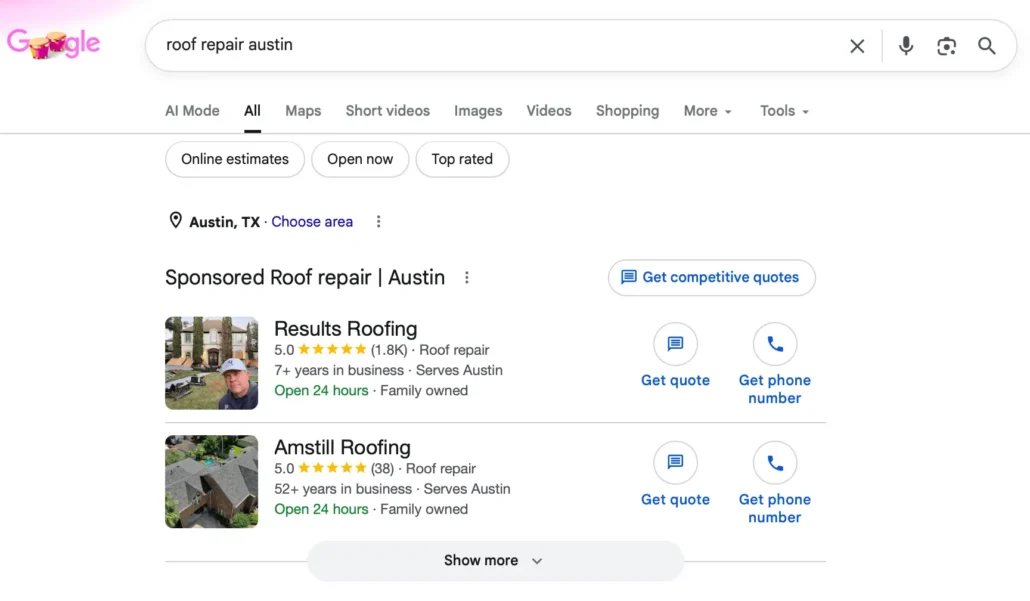The height and width of the screenshot is (601, 1030).
Task: Submit search with magnifying glass icon
Action: [987, 46]
